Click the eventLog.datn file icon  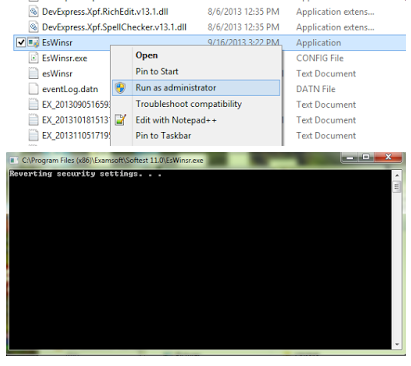point(33,89)
